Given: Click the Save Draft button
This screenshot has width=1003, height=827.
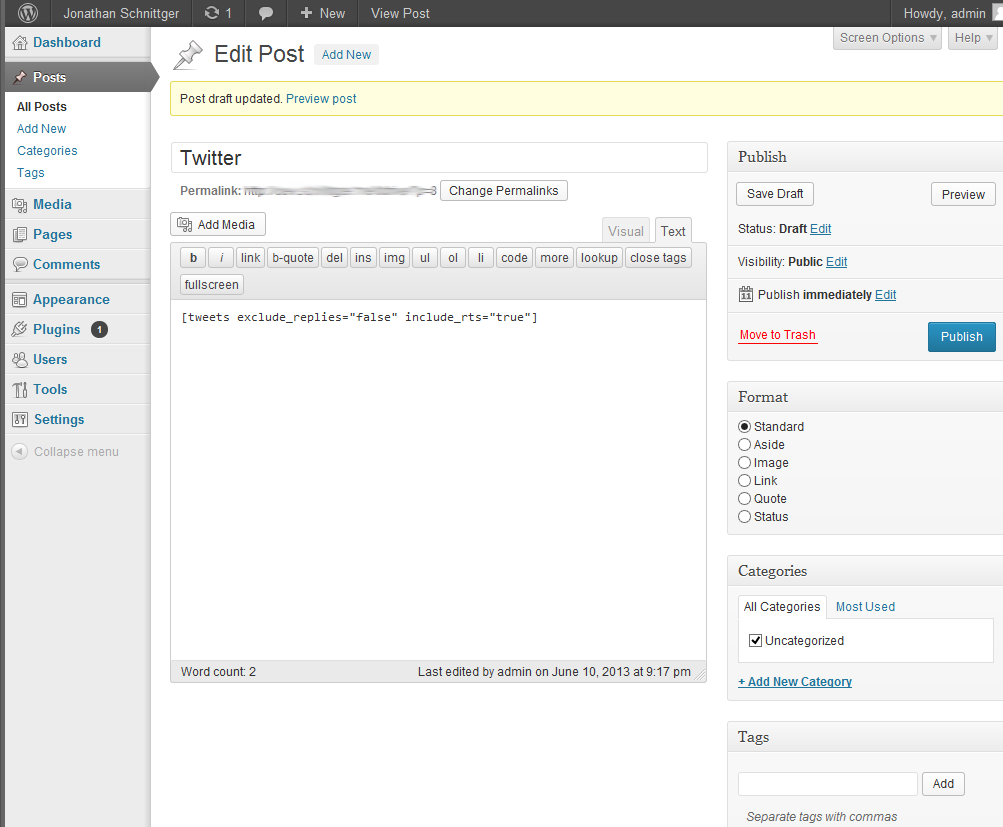Looking at the screenshot, I should (x=775, y=194).
